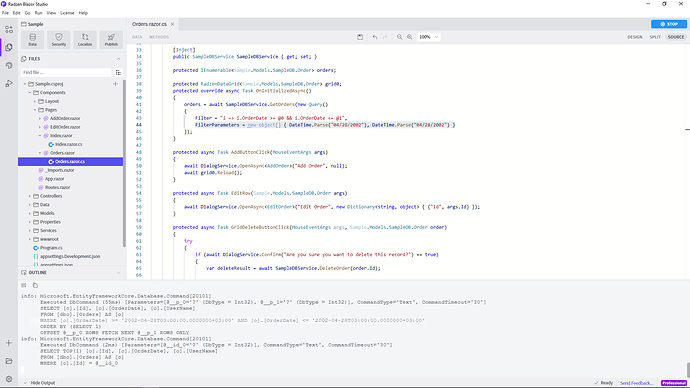The image size is (690, 388).
Task: Zoom out with the magnifier minus icon
Action: (400, 37)
